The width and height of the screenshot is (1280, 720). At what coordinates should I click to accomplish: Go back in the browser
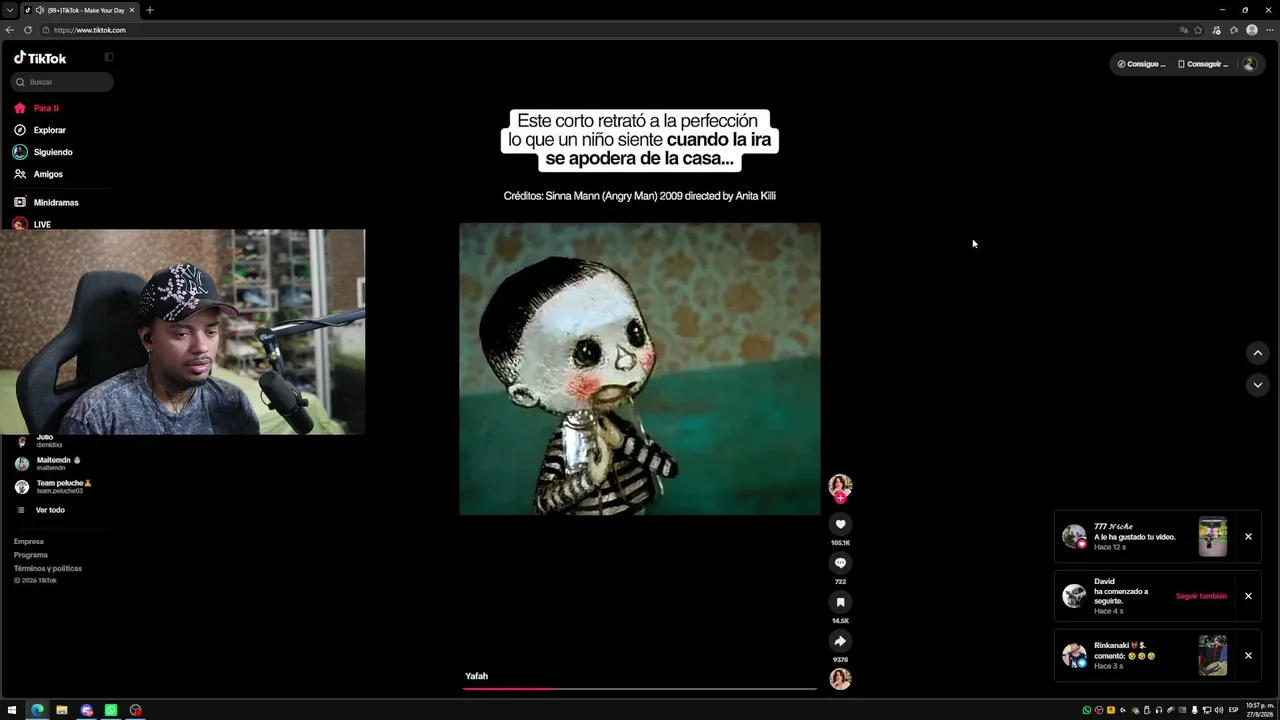[x=10, y=30]
